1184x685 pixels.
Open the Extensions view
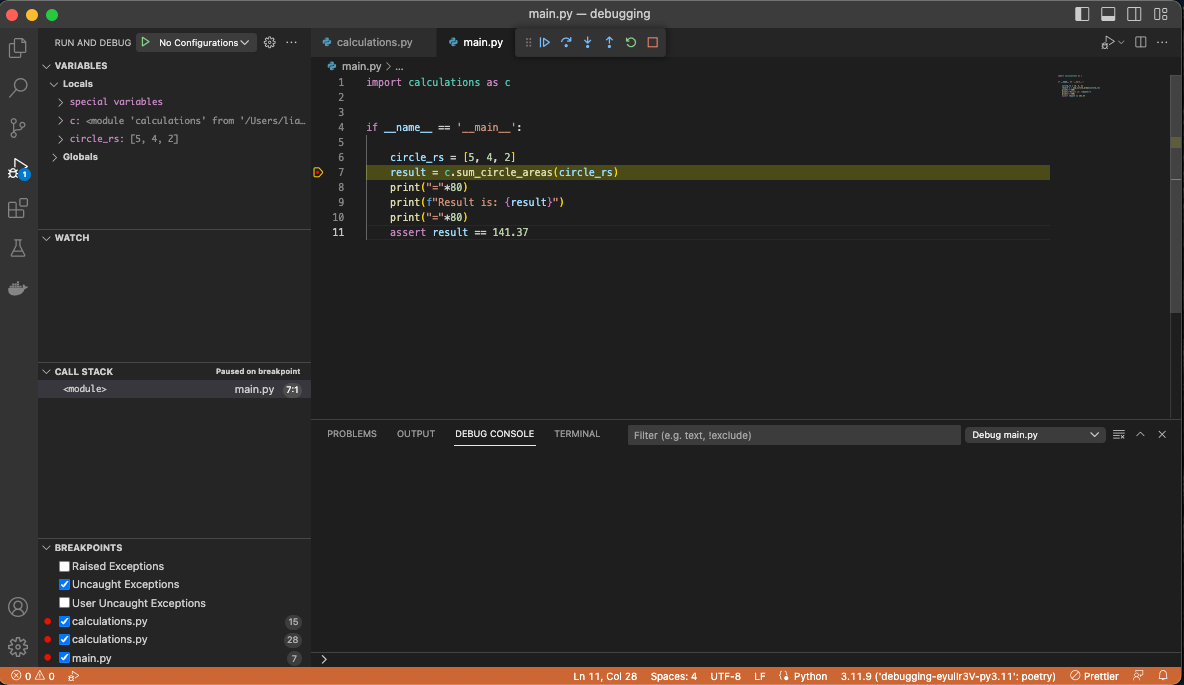pos(17,209)
